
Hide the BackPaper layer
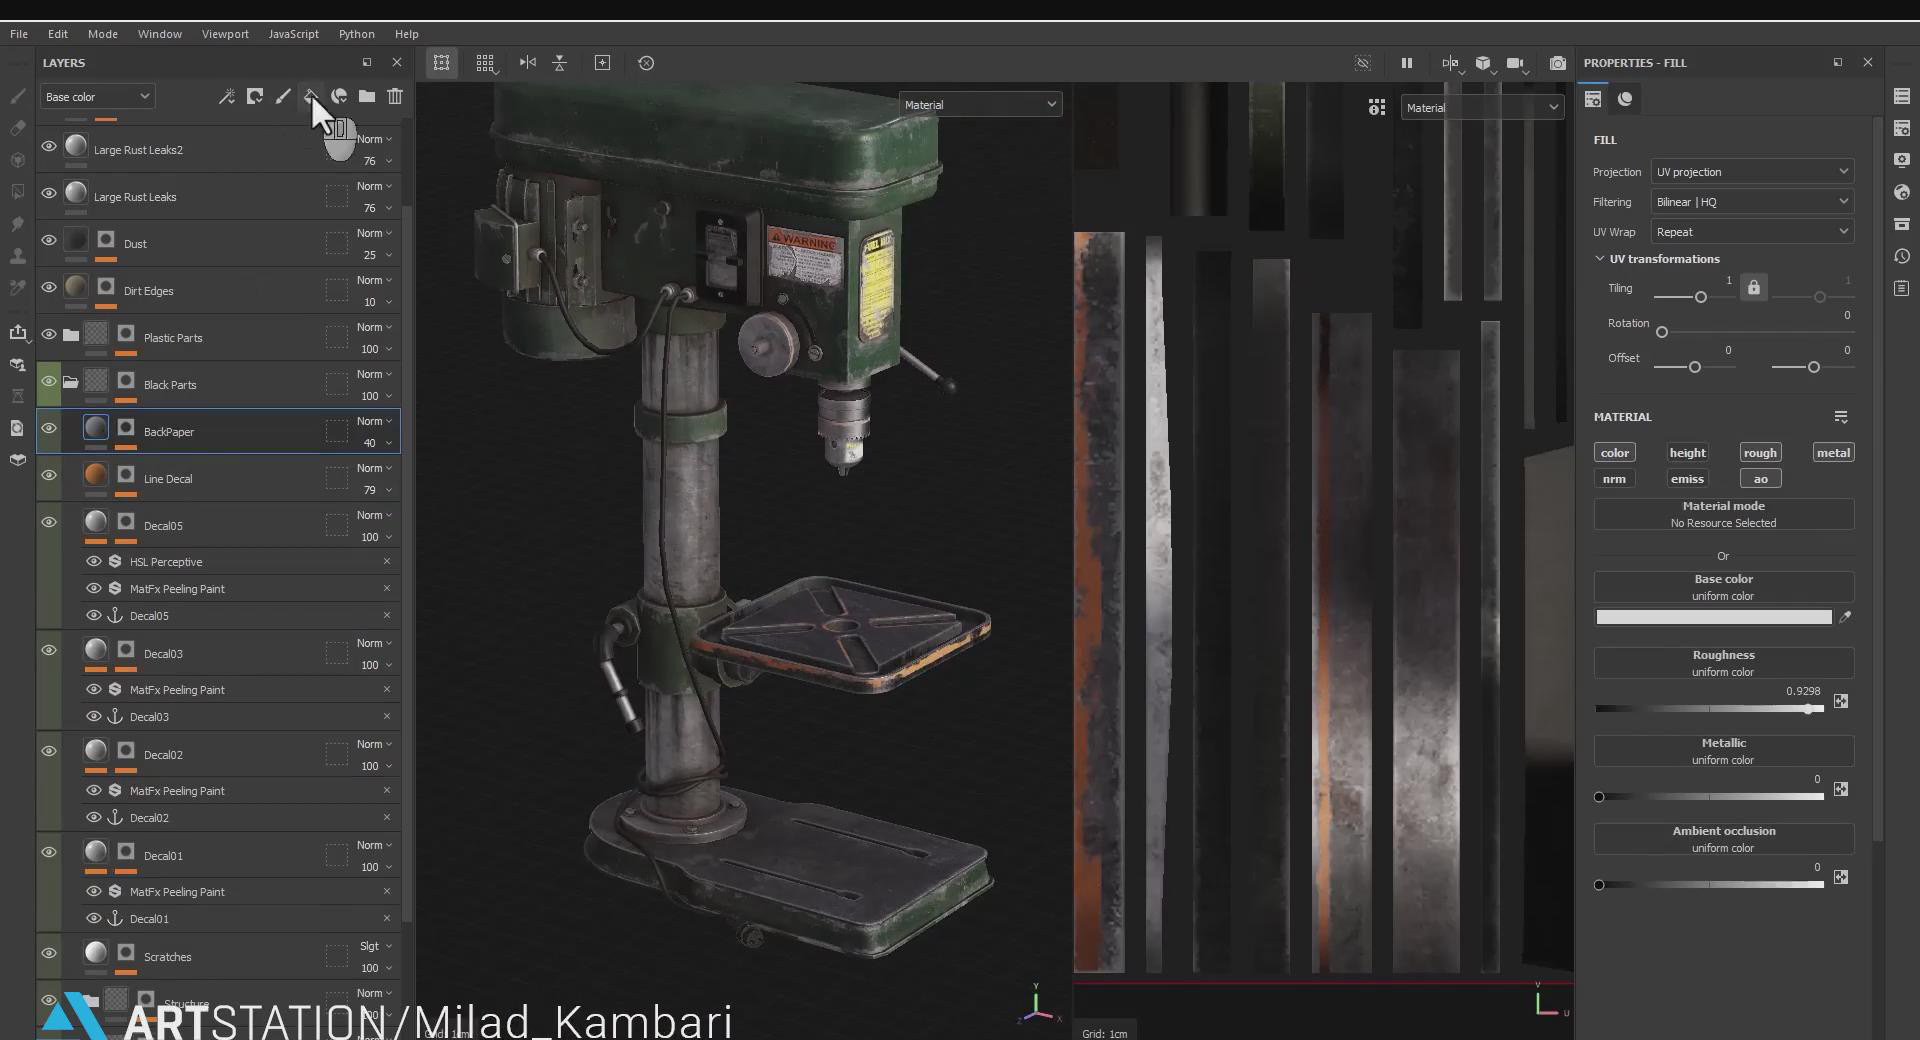click(x=48, y=428)
